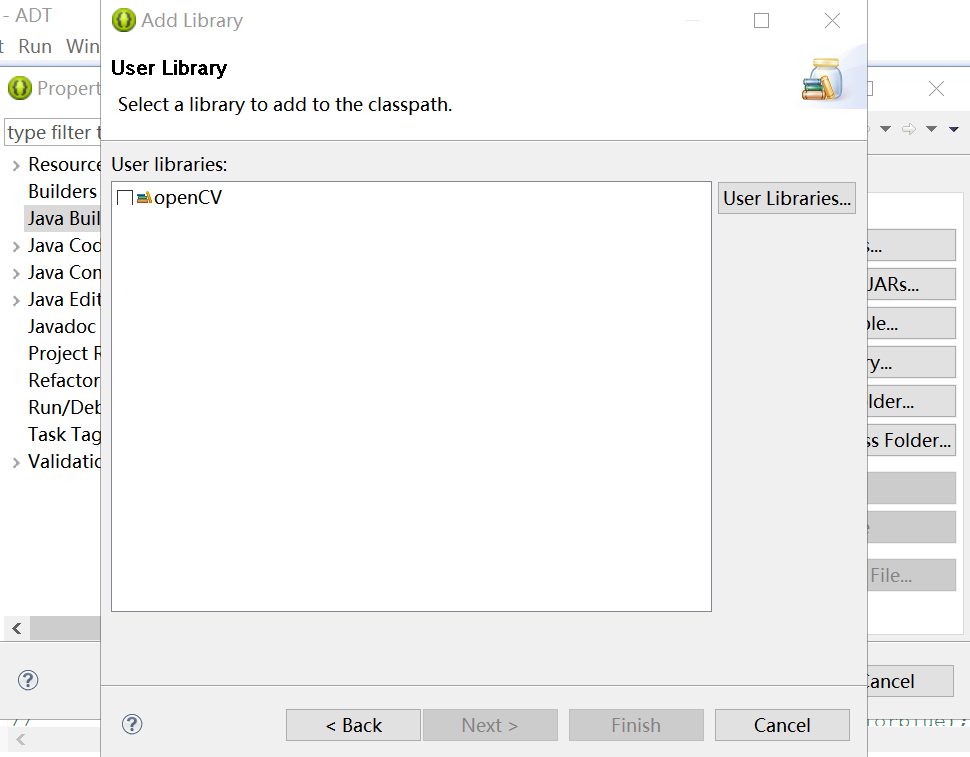Image resolution: width=970 pixels, height=757 pixels.
Task: Expand the Java Editor tree node
Action: pos(16,301)
